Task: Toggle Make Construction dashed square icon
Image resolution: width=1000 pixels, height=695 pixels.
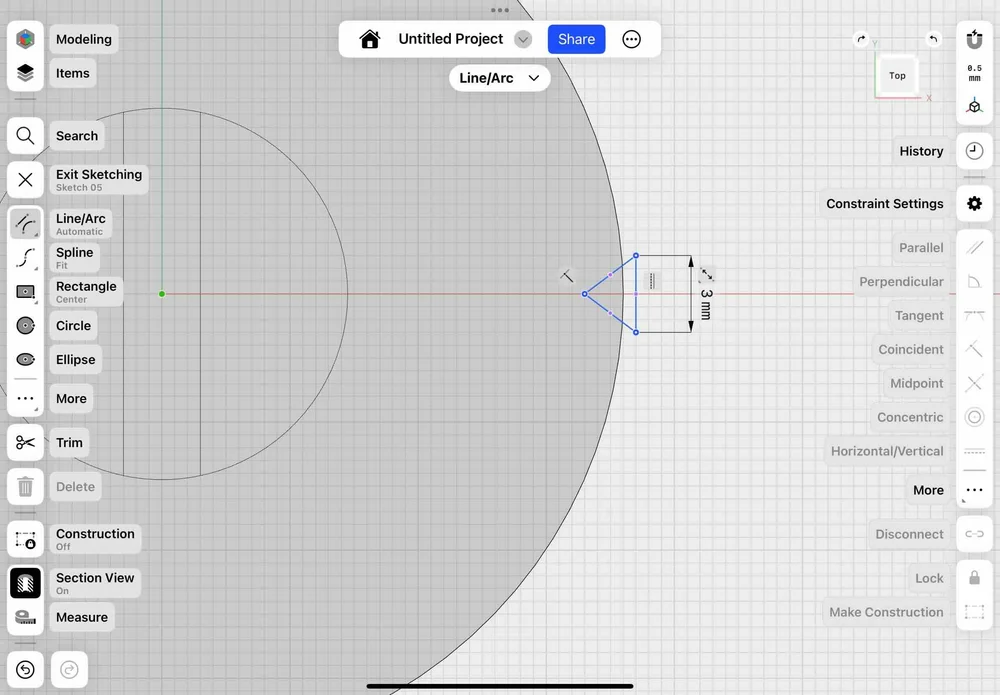Action: pos(974,612)
